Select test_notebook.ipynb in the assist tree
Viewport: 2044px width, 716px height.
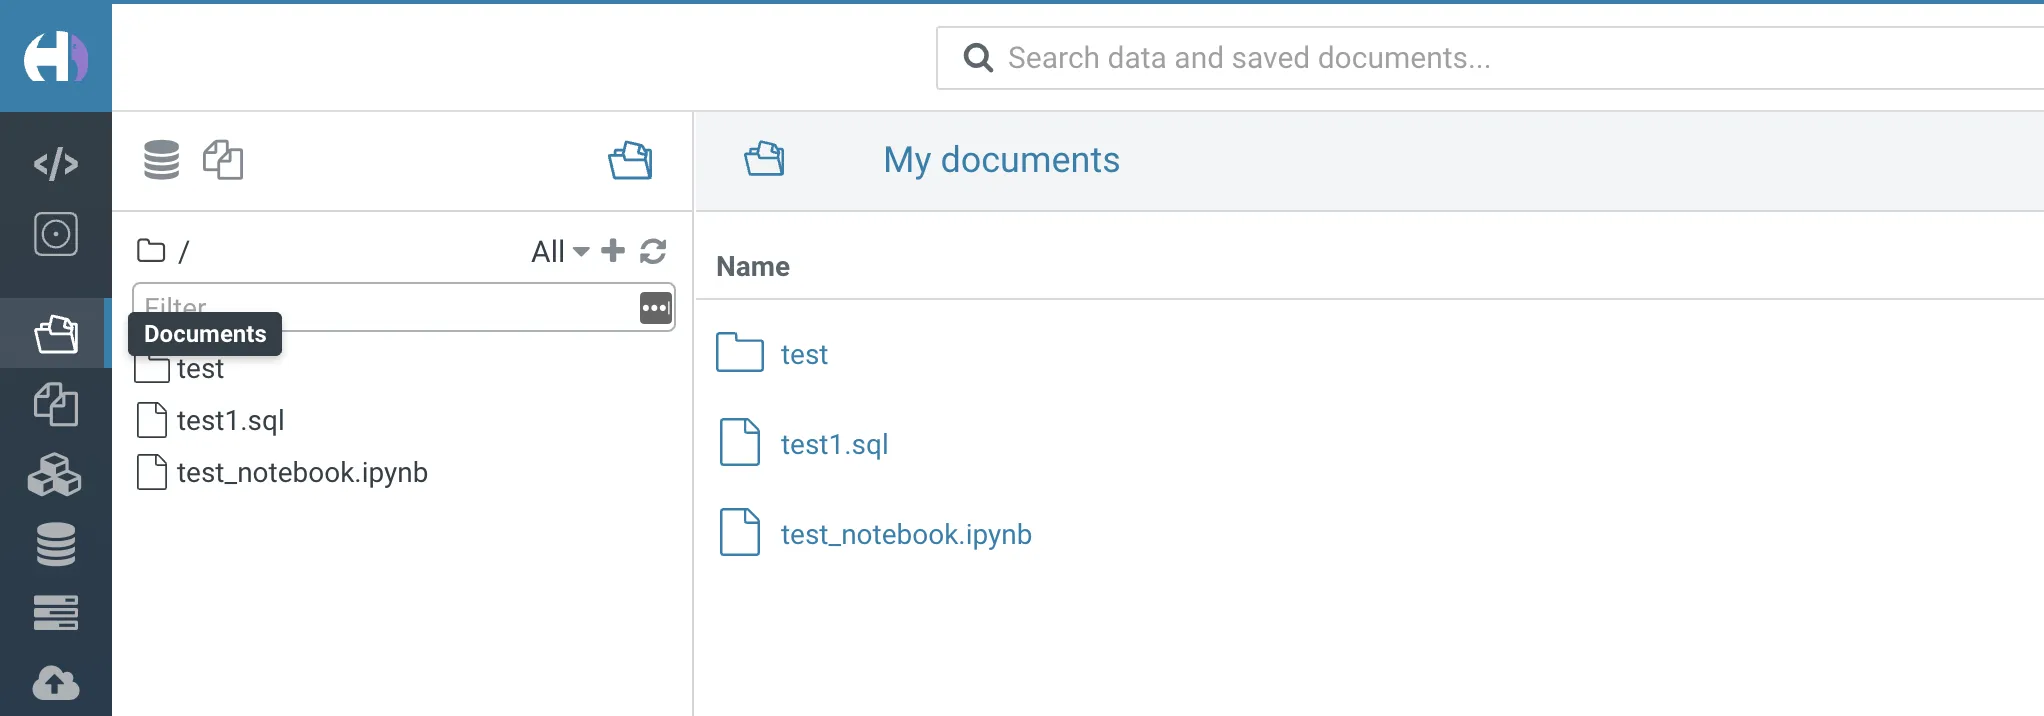click(x=302, y=472)
